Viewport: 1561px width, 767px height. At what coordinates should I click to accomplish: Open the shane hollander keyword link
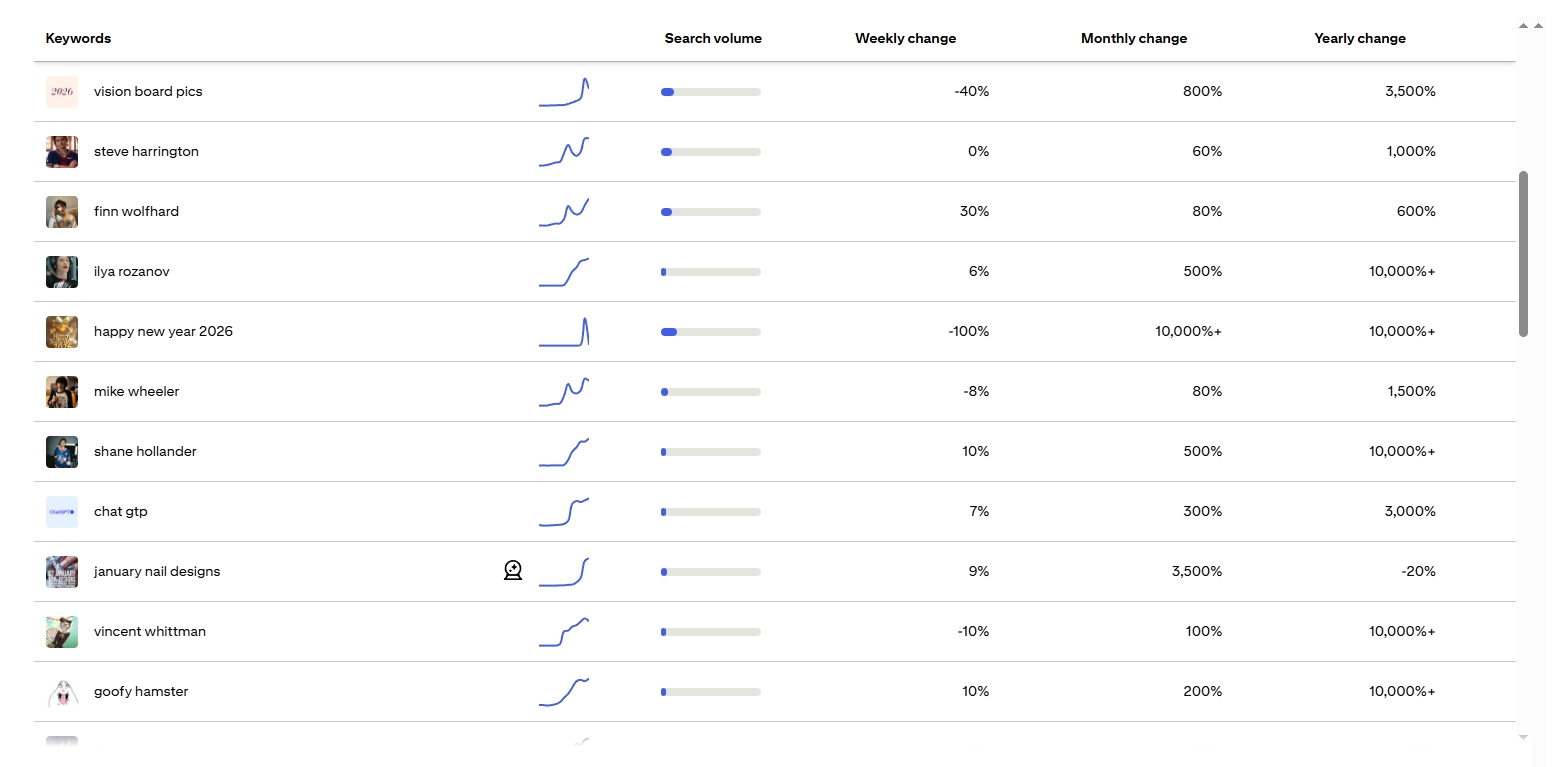145,452
